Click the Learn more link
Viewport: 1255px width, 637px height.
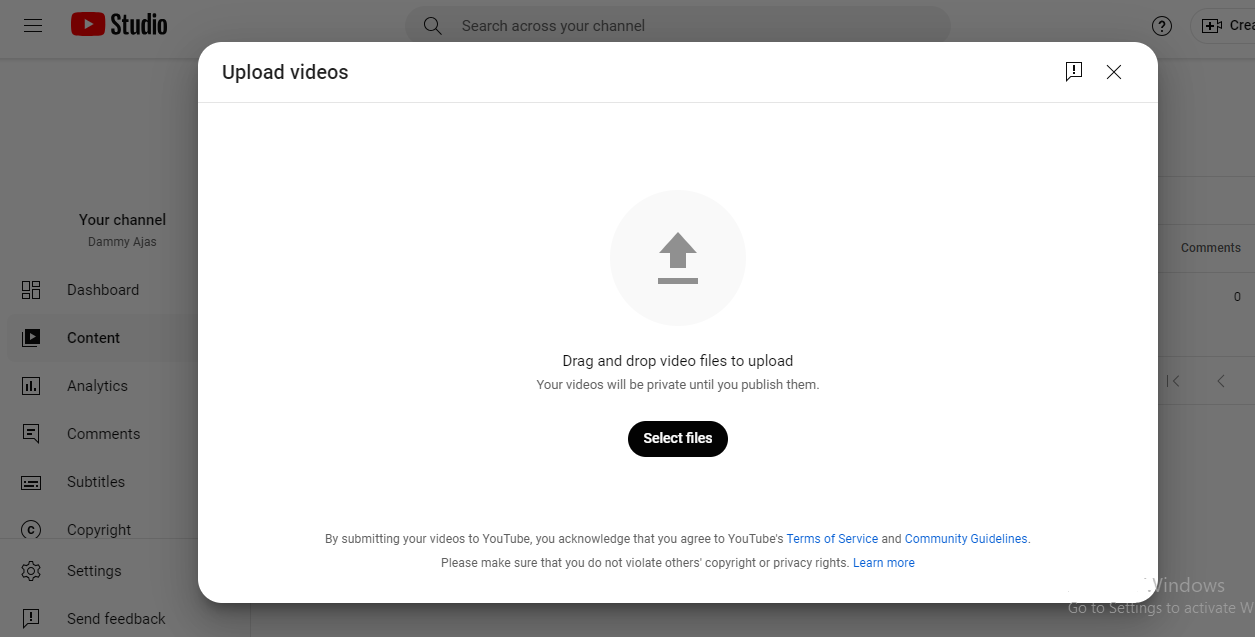883,563
